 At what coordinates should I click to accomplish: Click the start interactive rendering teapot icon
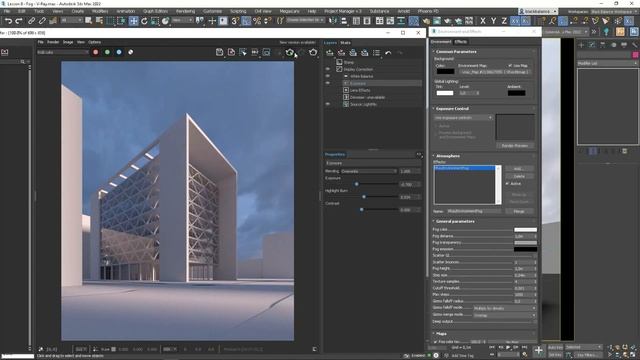[290, 52]
